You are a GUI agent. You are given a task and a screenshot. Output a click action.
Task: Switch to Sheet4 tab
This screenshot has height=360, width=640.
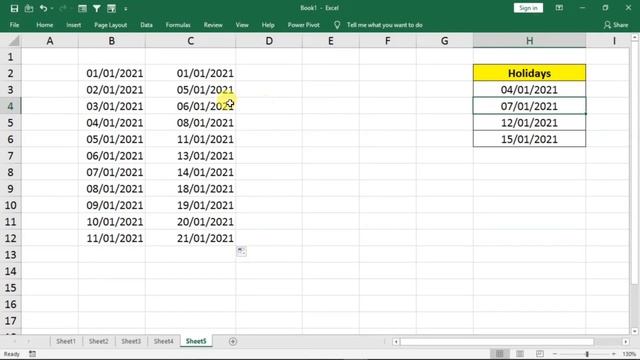(164, 341)
